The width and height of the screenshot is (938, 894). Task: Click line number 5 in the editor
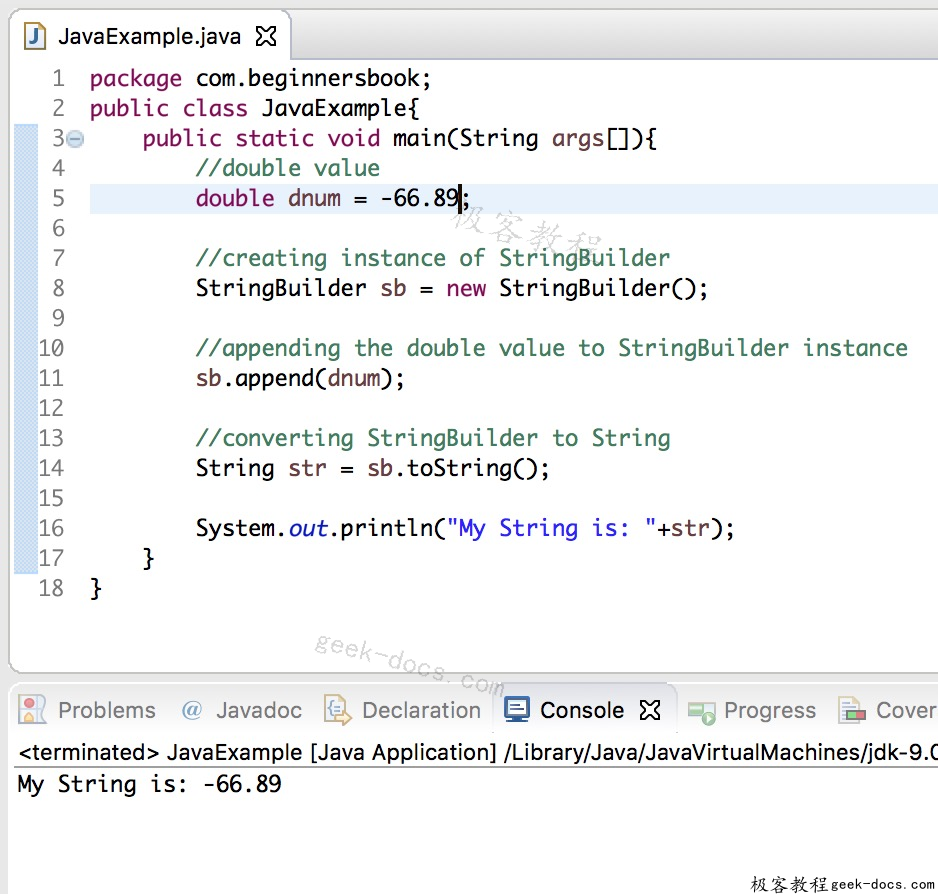(x=58, y=198)
